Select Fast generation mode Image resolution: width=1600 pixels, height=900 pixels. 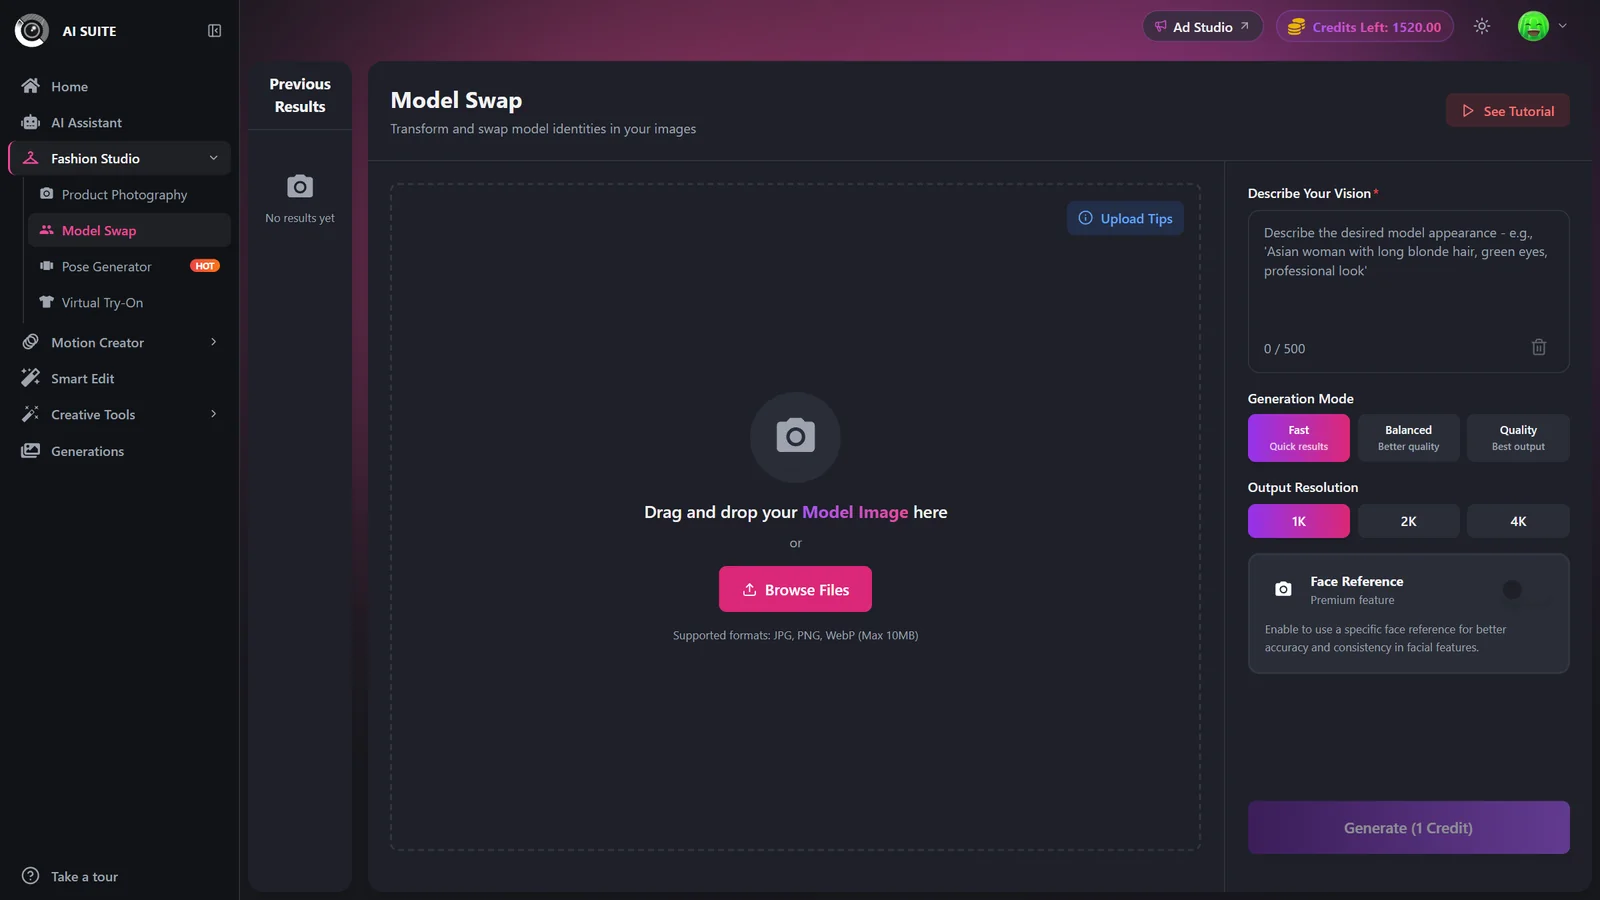tap(1298, 438)
